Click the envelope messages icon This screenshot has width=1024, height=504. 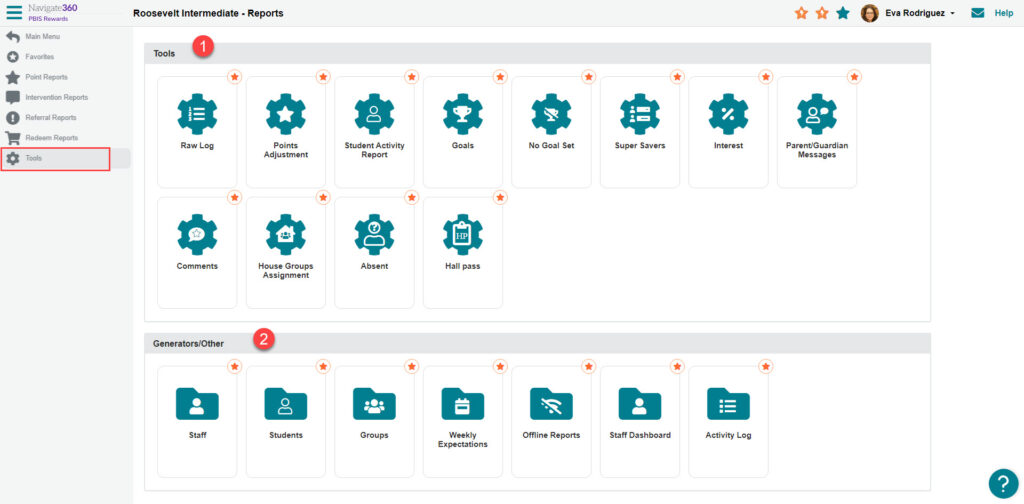point(978,13)
